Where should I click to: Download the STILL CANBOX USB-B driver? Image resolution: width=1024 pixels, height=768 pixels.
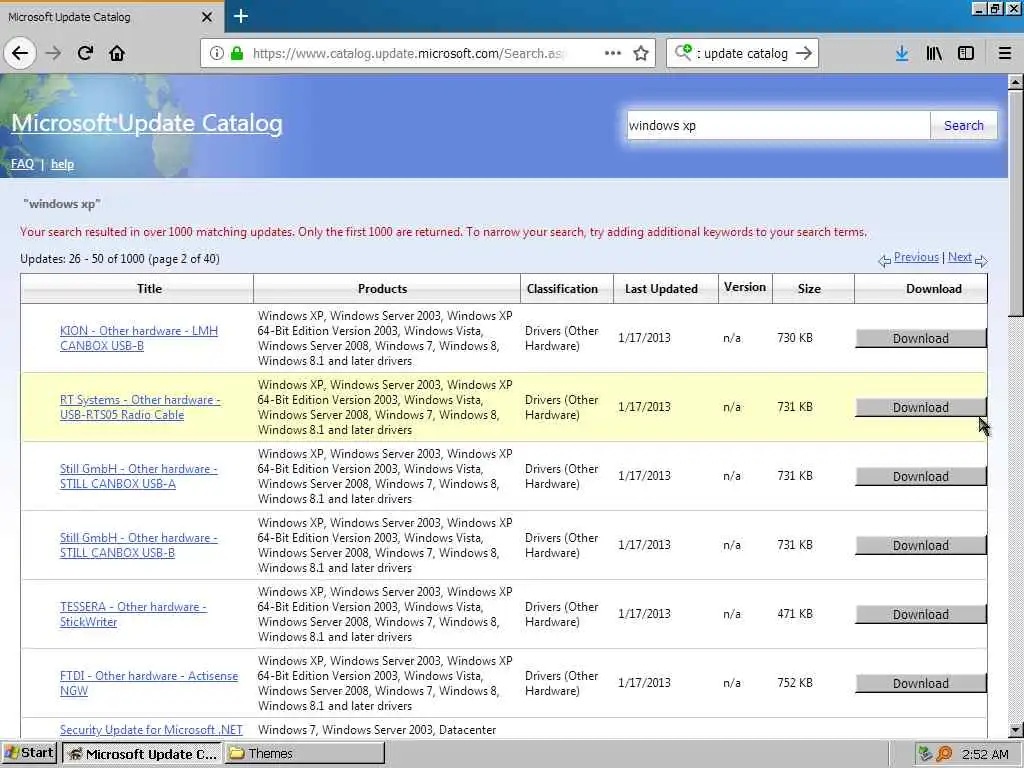pyautogui.click(x=921, y=545)
